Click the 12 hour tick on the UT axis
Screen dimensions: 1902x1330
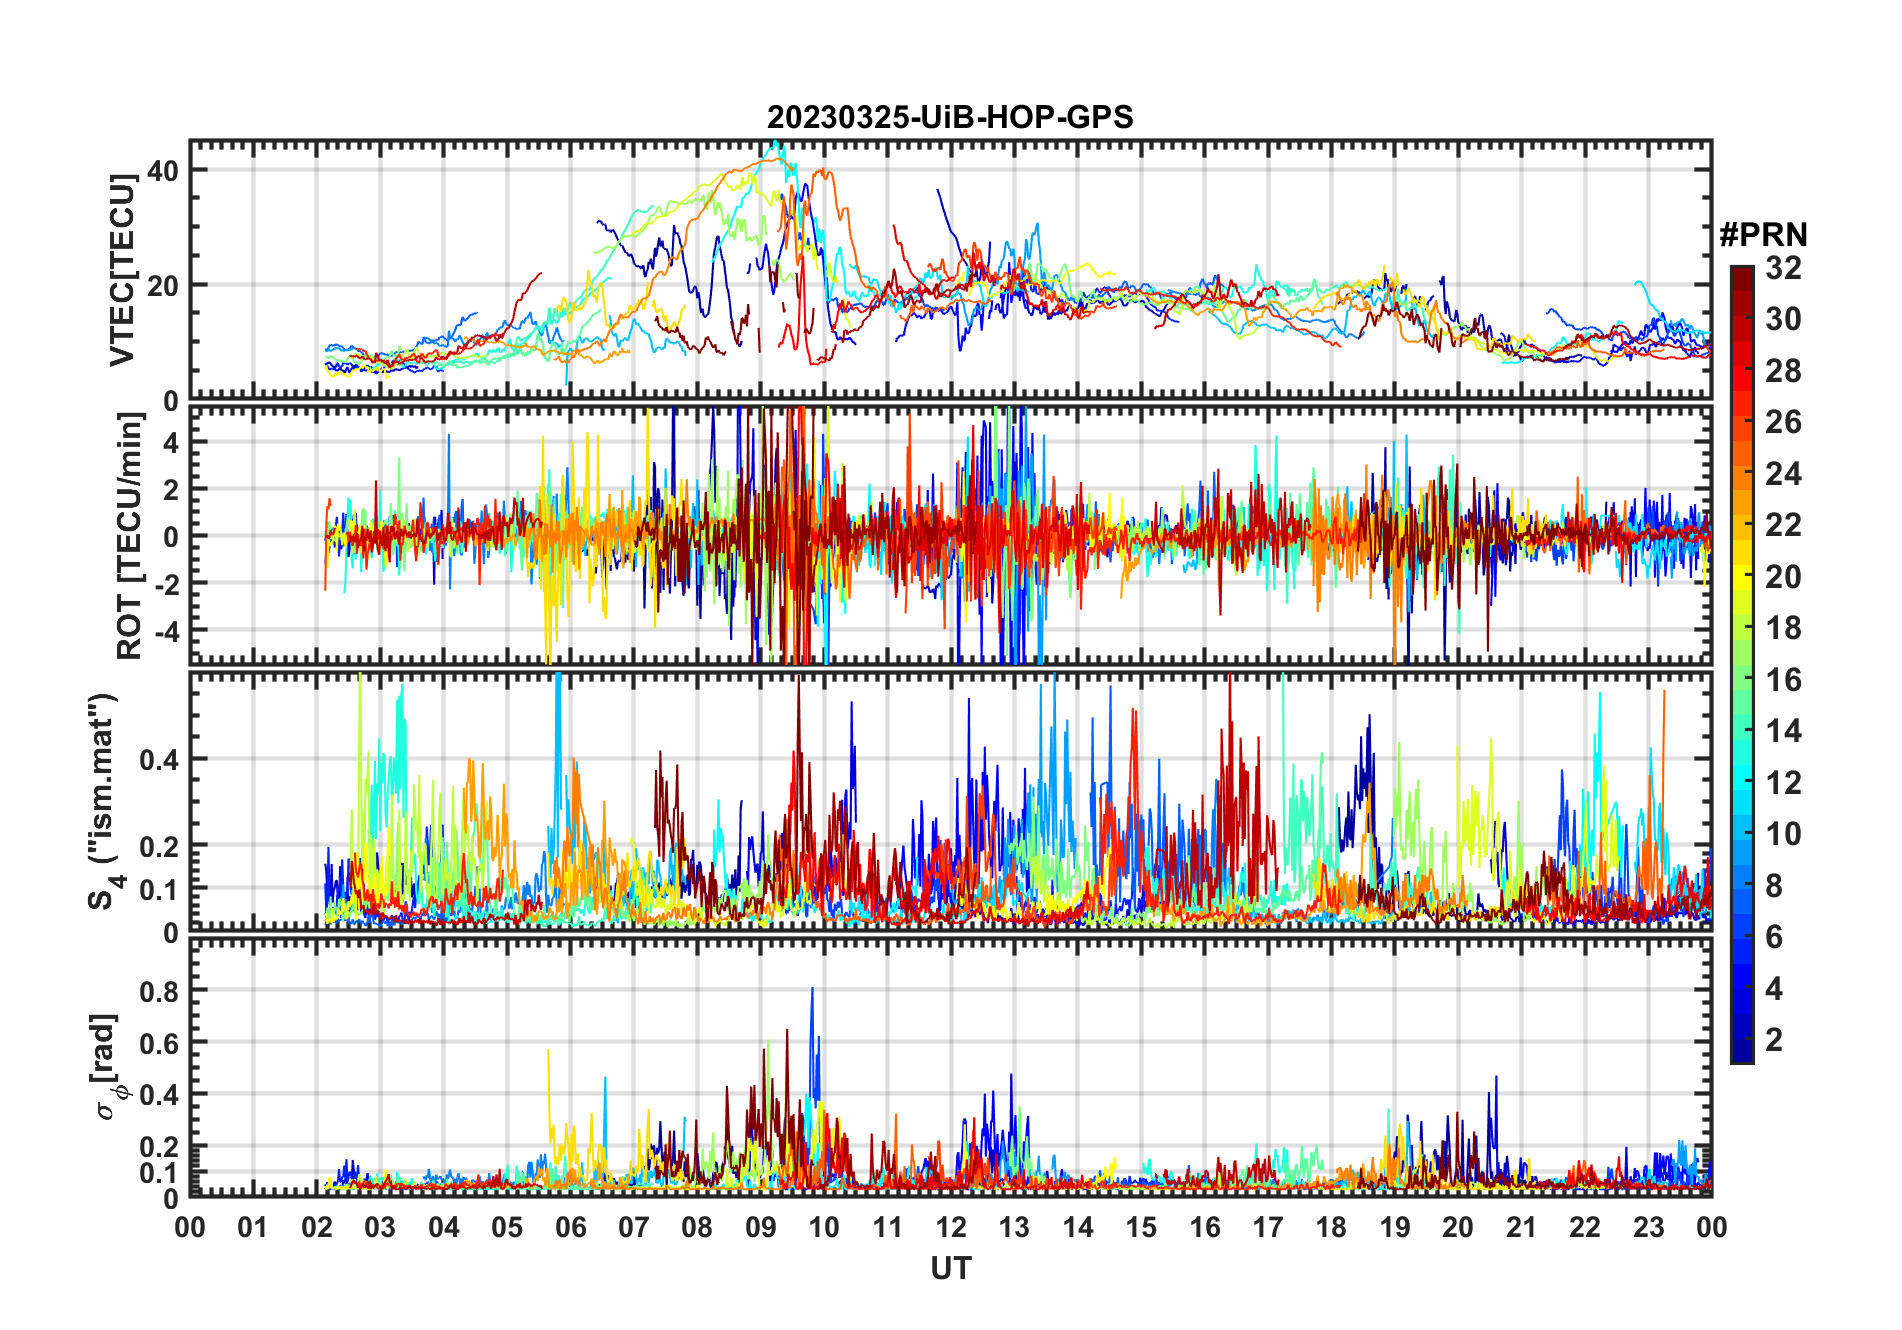[951, 1228]
